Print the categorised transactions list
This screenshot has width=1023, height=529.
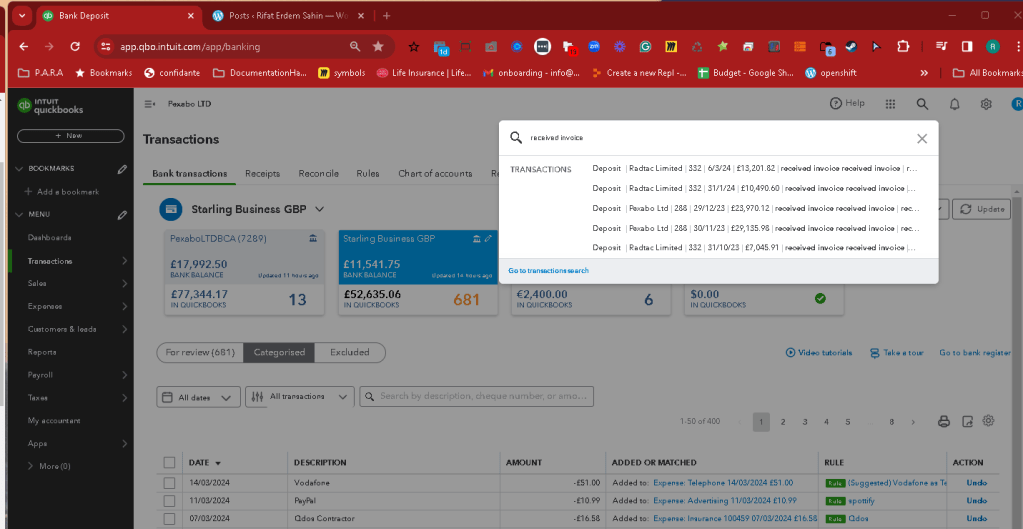943,421
